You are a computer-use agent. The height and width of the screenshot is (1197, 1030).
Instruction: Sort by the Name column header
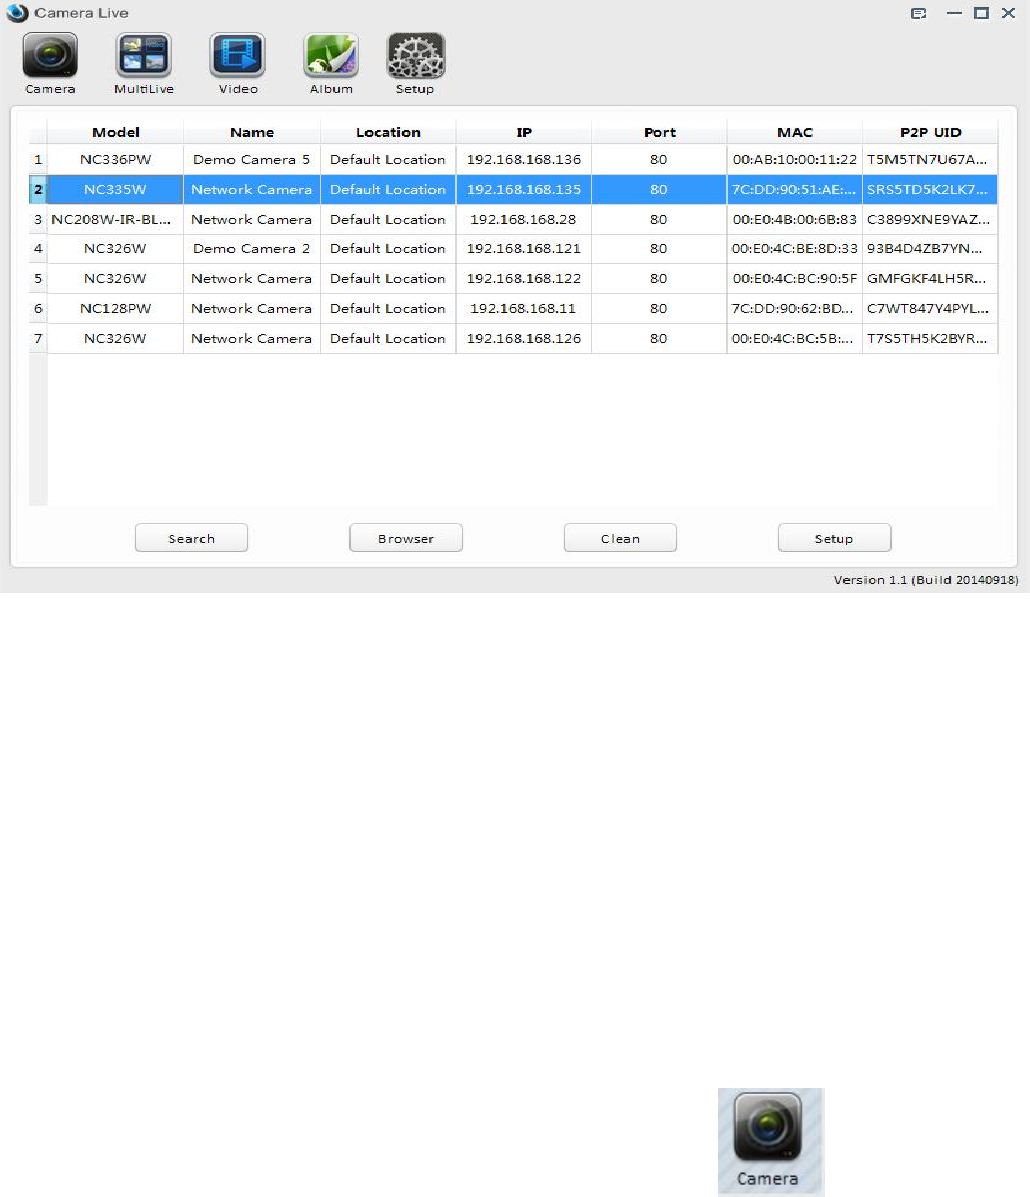pos(252,132)
